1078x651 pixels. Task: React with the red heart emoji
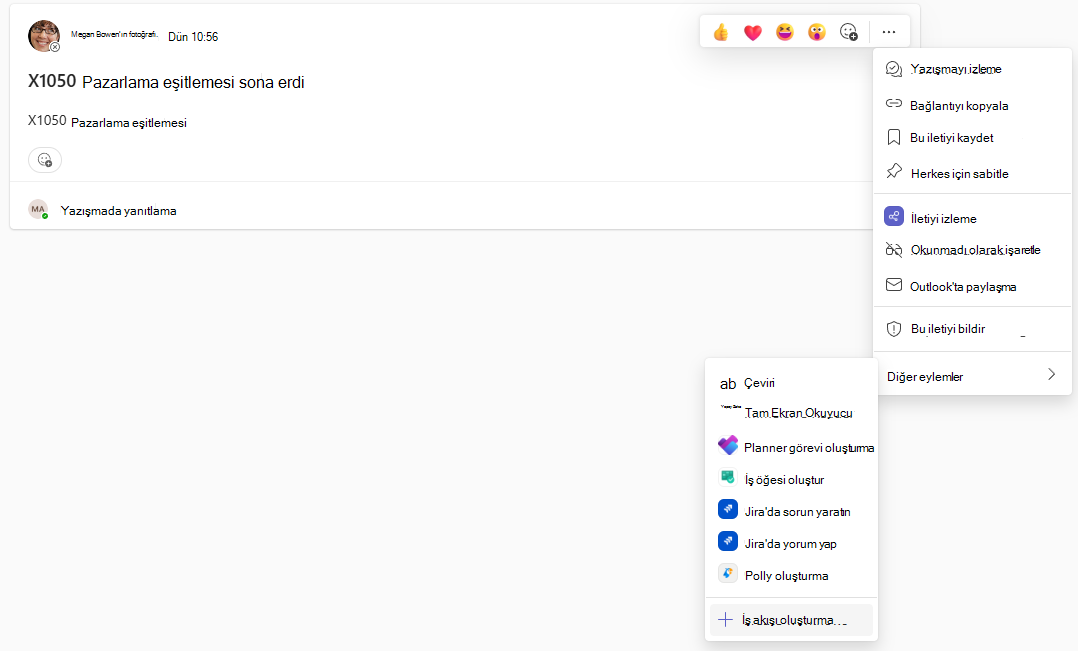[753, 32]
